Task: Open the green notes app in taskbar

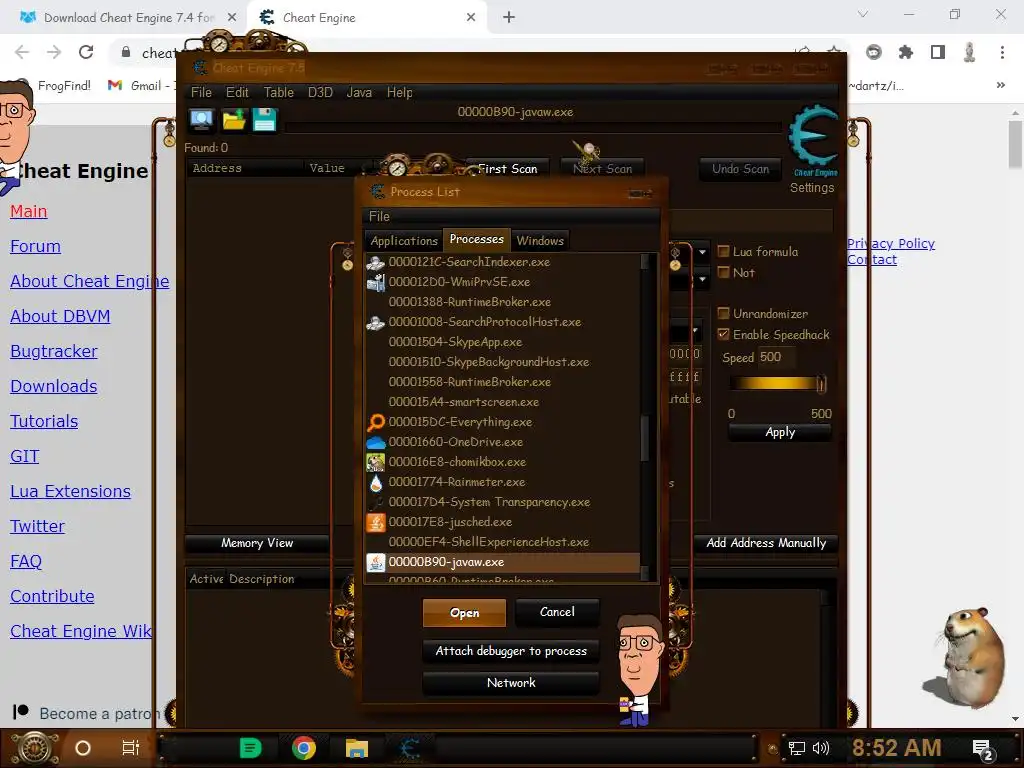Action: [250, 748]
